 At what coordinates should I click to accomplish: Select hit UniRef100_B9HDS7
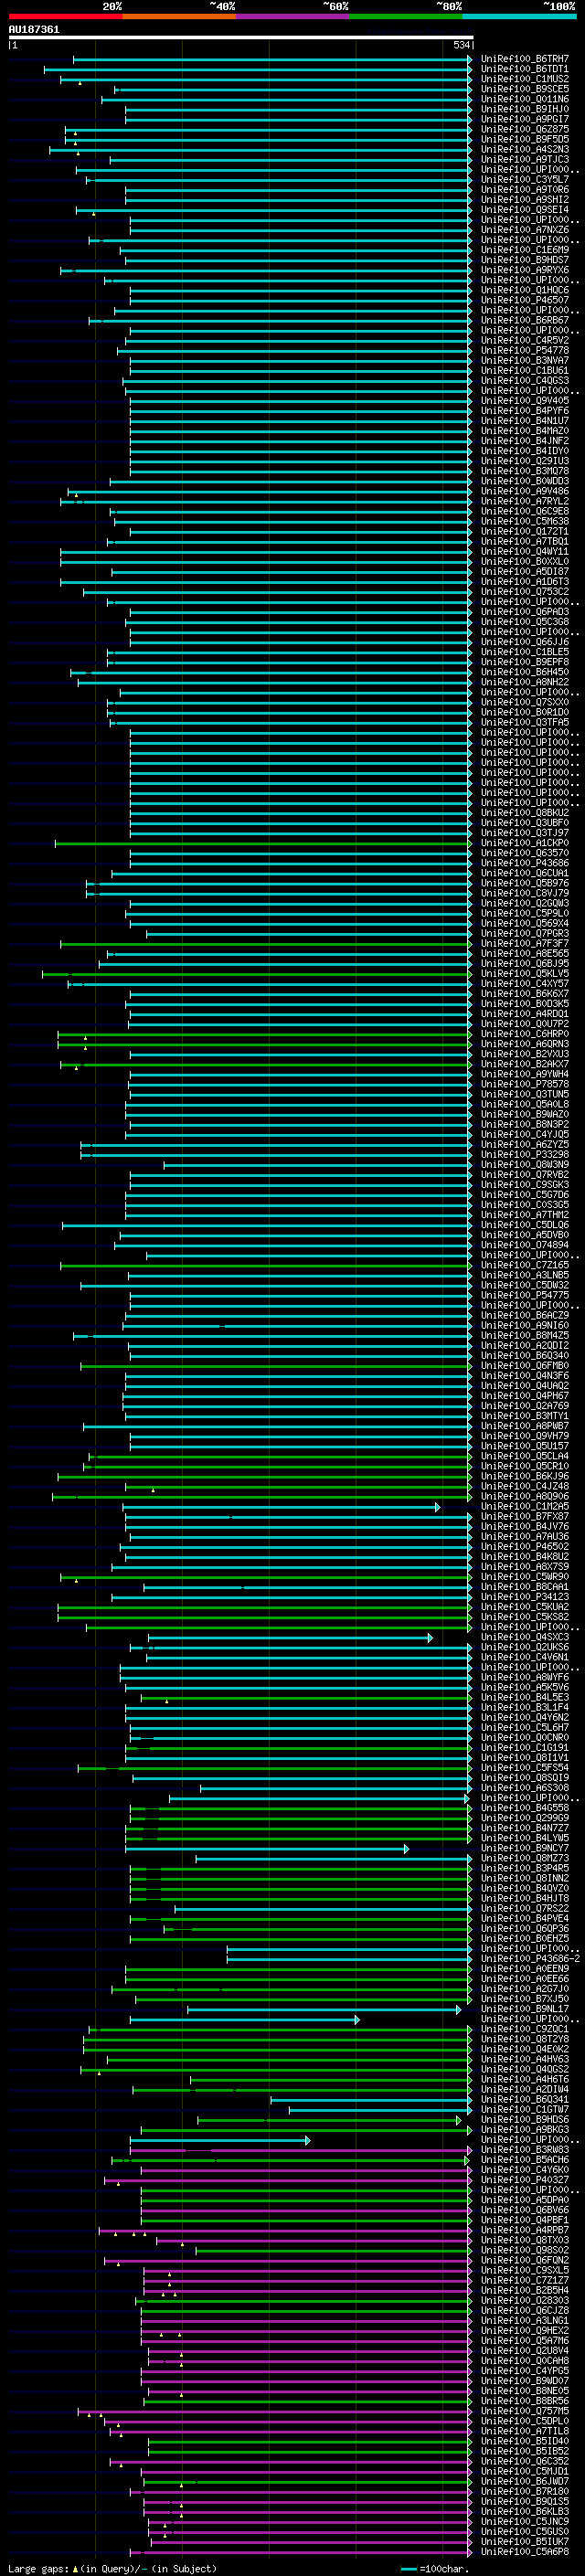pyautogui.click(x=525, y=260)
